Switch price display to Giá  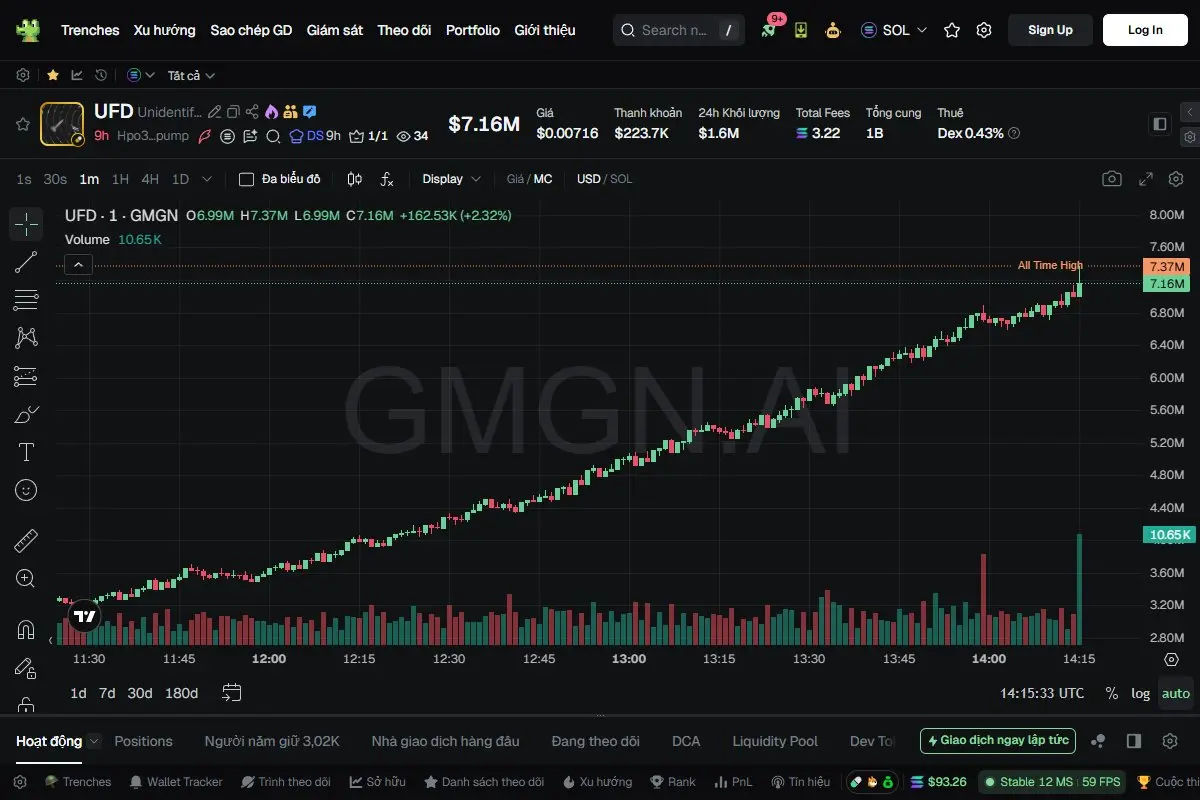click(515, 179)
